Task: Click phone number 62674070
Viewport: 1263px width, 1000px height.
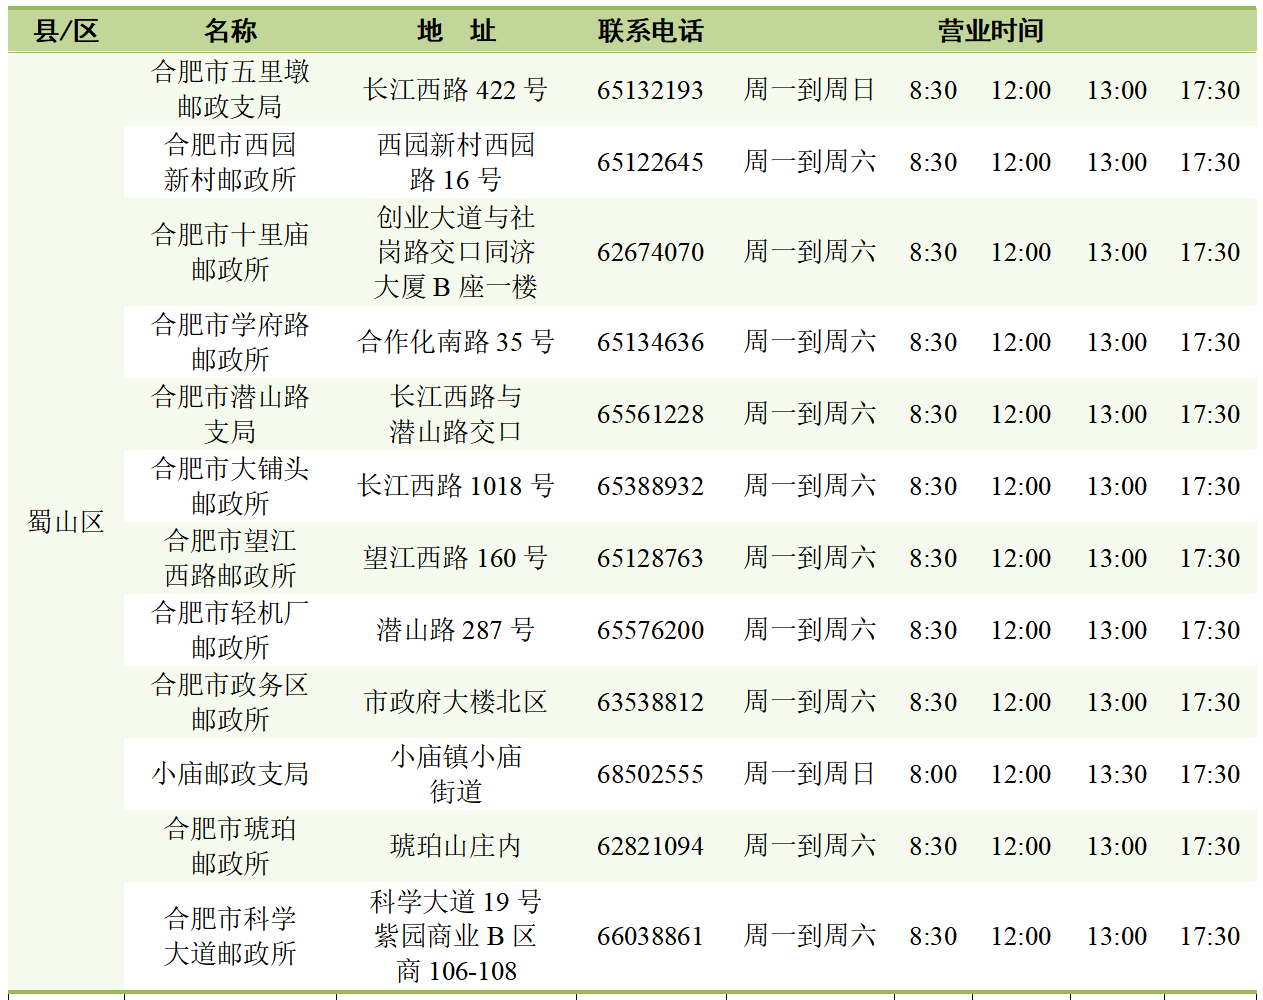Action: click(x=650, y=252)
